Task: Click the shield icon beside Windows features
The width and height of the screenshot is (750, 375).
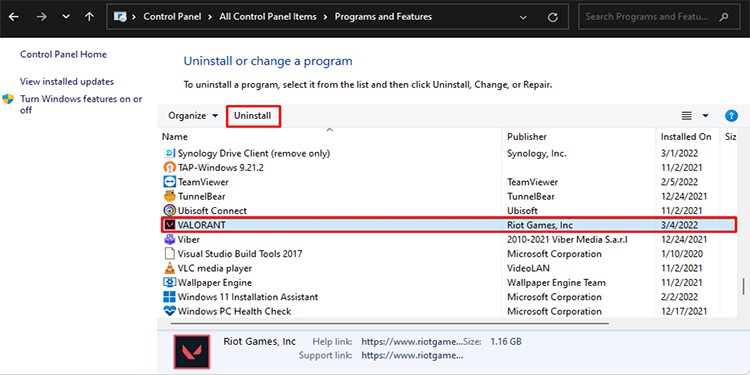Action: tap(8, 99)
